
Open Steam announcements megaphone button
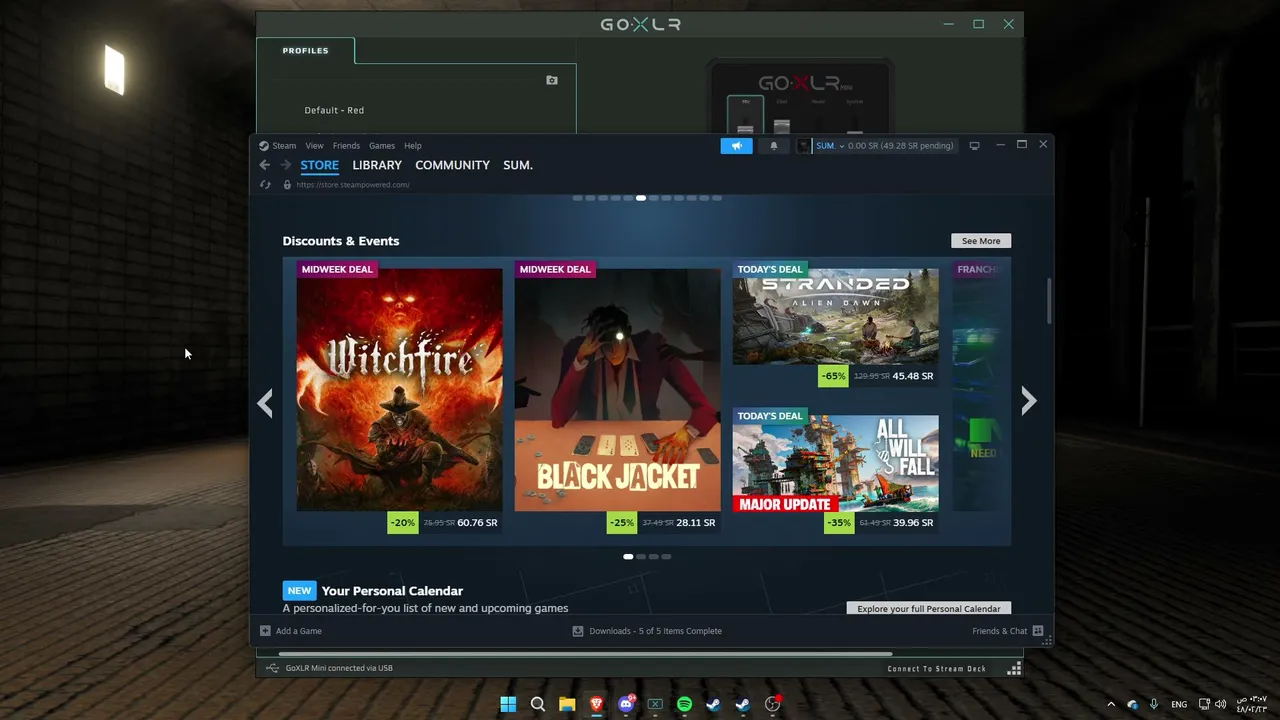tap(736, 146)
